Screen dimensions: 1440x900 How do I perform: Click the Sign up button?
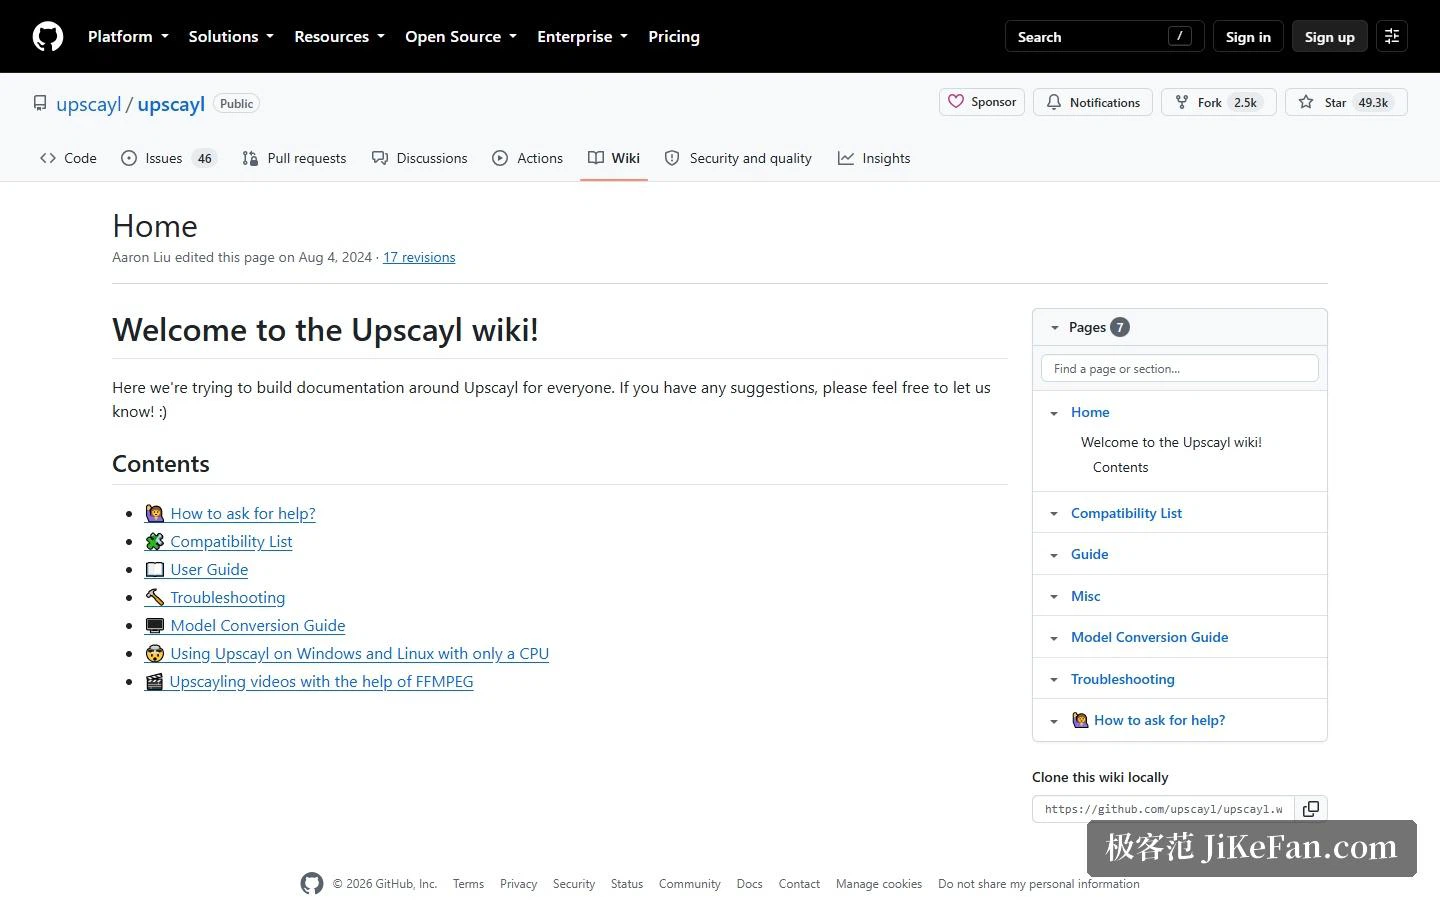click(x=1329, y=37)
